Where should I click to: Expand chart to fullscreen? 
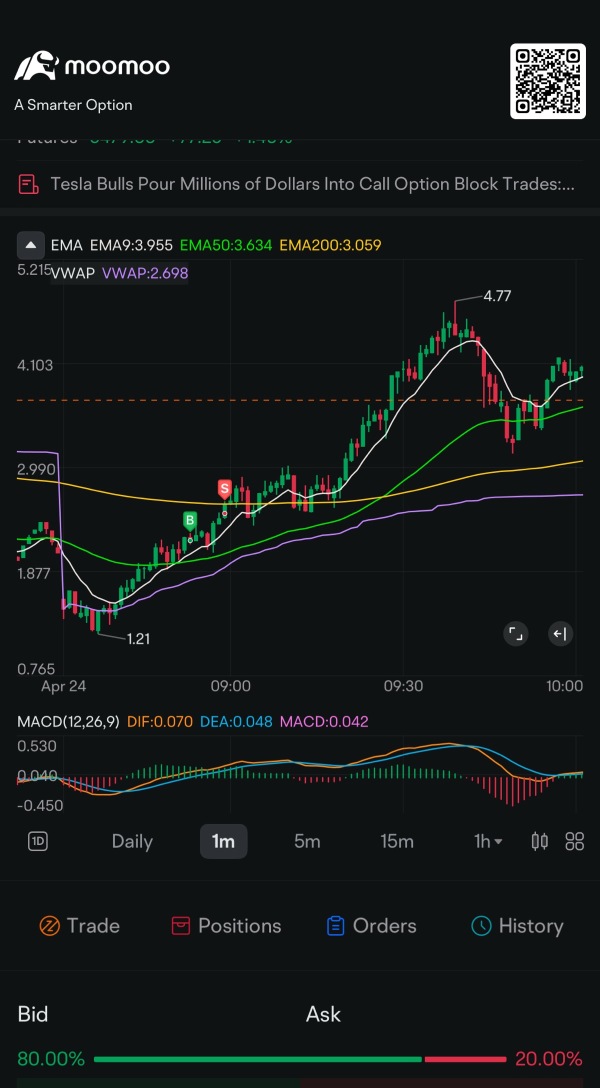click(515, 634)
